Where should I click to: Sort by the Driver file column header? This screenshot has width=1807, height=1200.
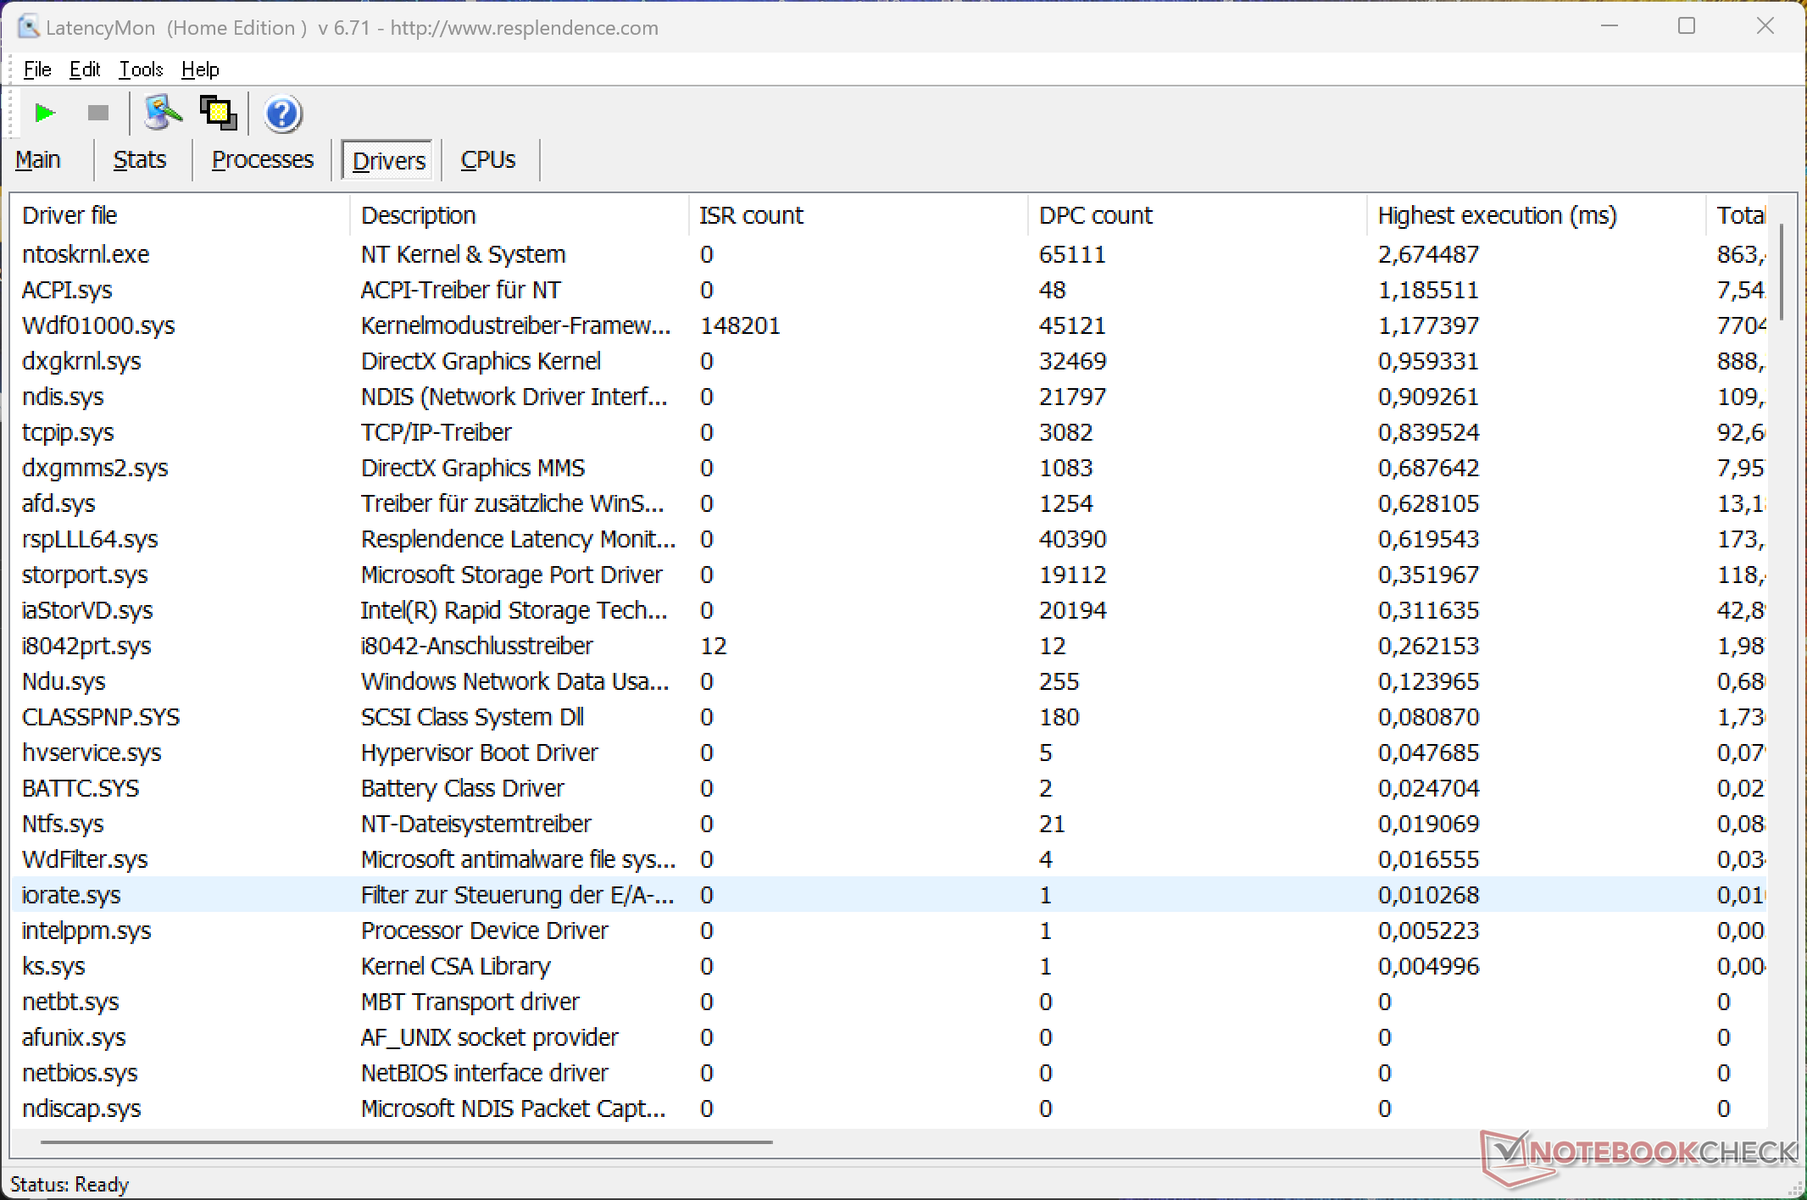coord(180,215)
